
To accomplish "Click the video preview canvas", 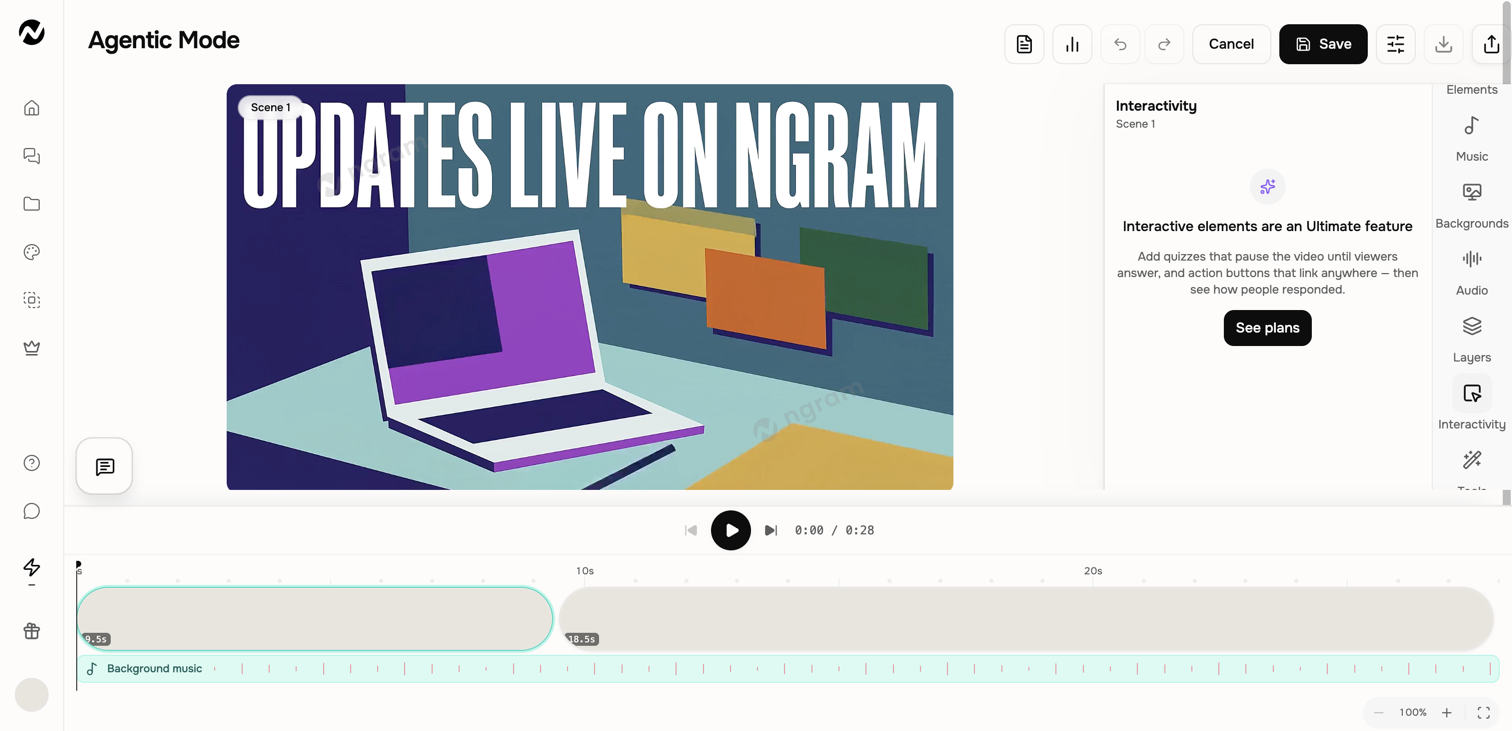I will [x=590, y=287].
